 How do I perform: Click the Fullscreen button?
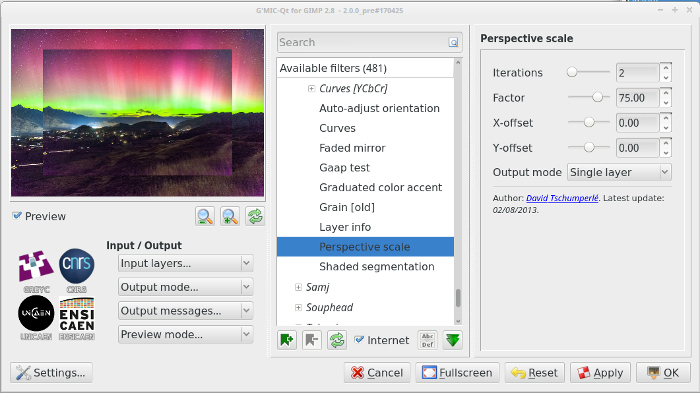(458, 372)
